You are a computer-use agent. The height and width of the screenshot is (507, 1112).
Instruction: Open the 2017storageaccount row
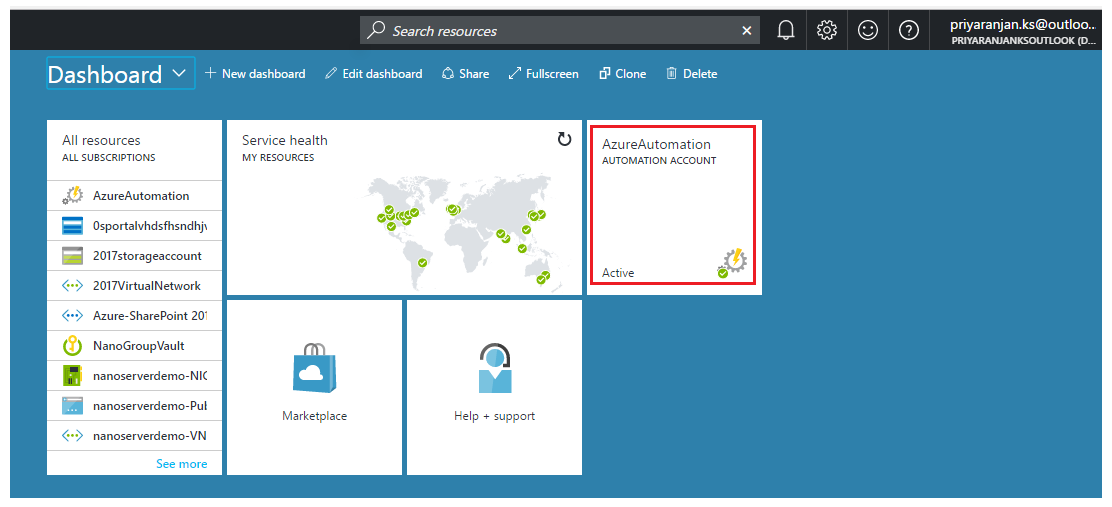tap(135, 256)
